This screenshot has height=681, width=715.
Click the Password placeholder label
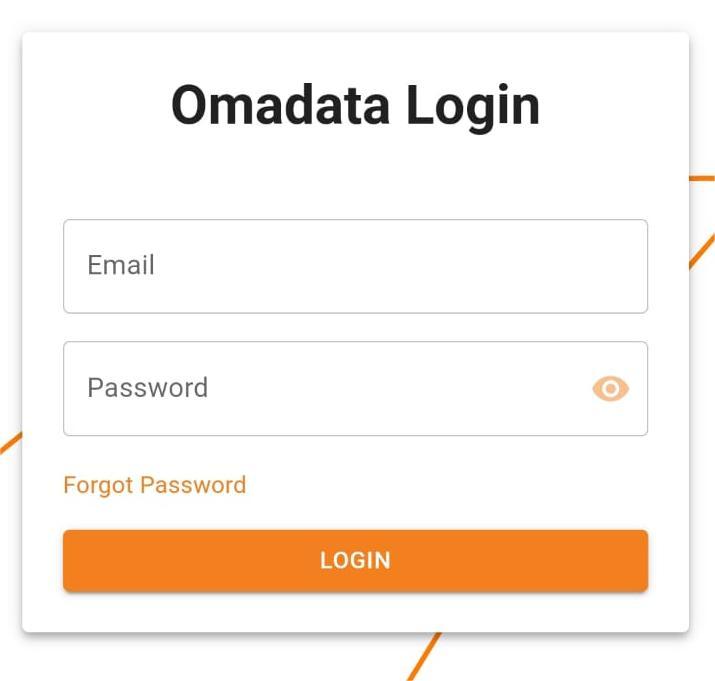147,388
